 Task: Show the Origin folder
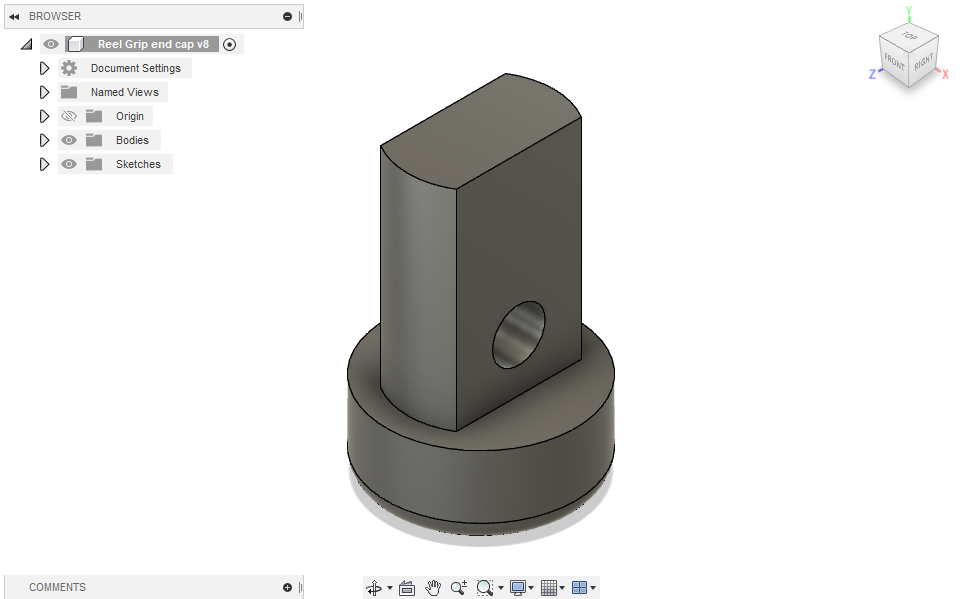pos(69,116)
